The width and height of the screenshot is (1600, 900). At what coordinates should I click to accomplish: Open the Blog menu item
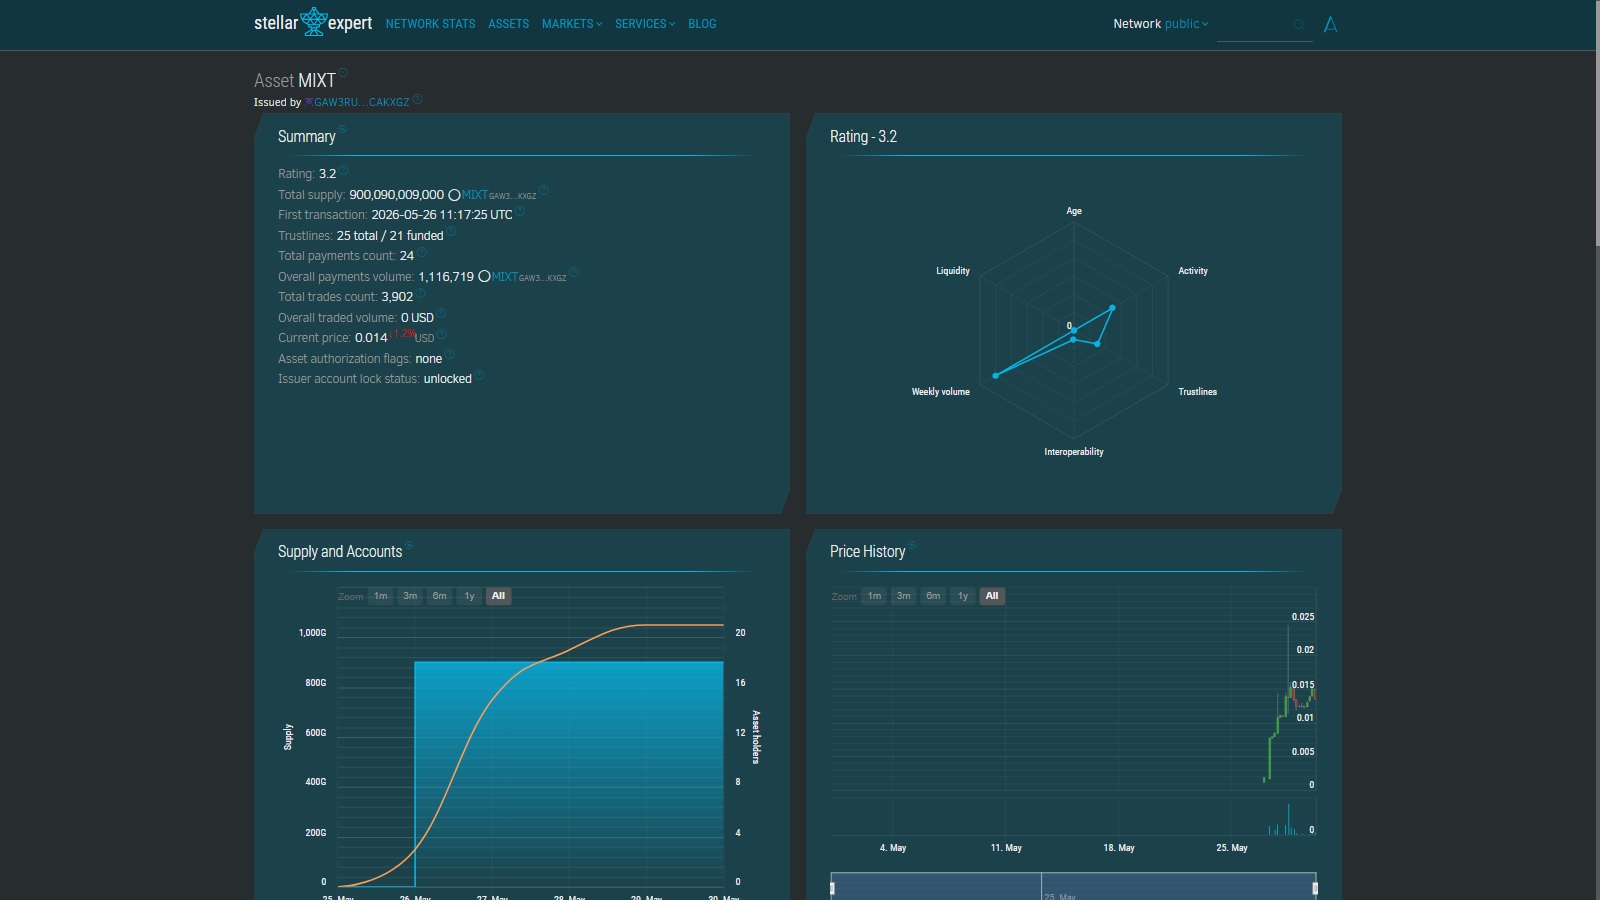[702, 24]
